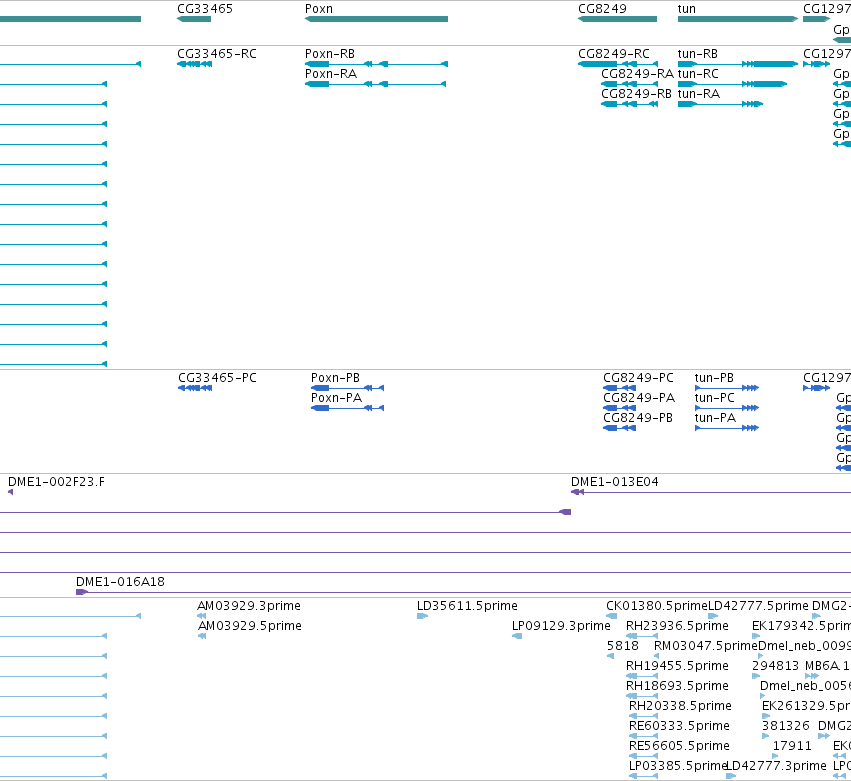Open the CG8249-RA transcript label
This screenshot has height=781, width=851.
point(637,74)
